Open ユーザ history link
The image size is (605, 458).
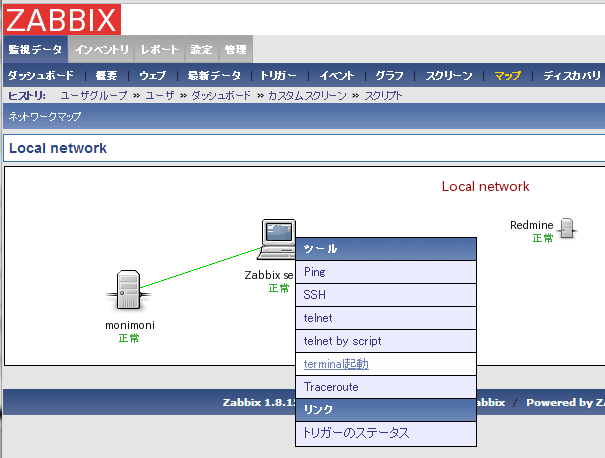pyautogui.click(x=159, y=95)
